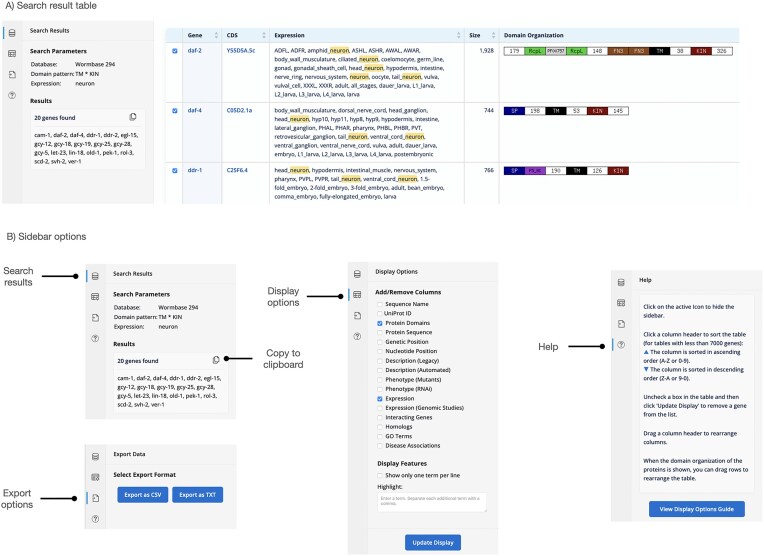Click the help icon in the top-left sidebar
Viewport: 764px width, 556px height.
pos(12,95)
